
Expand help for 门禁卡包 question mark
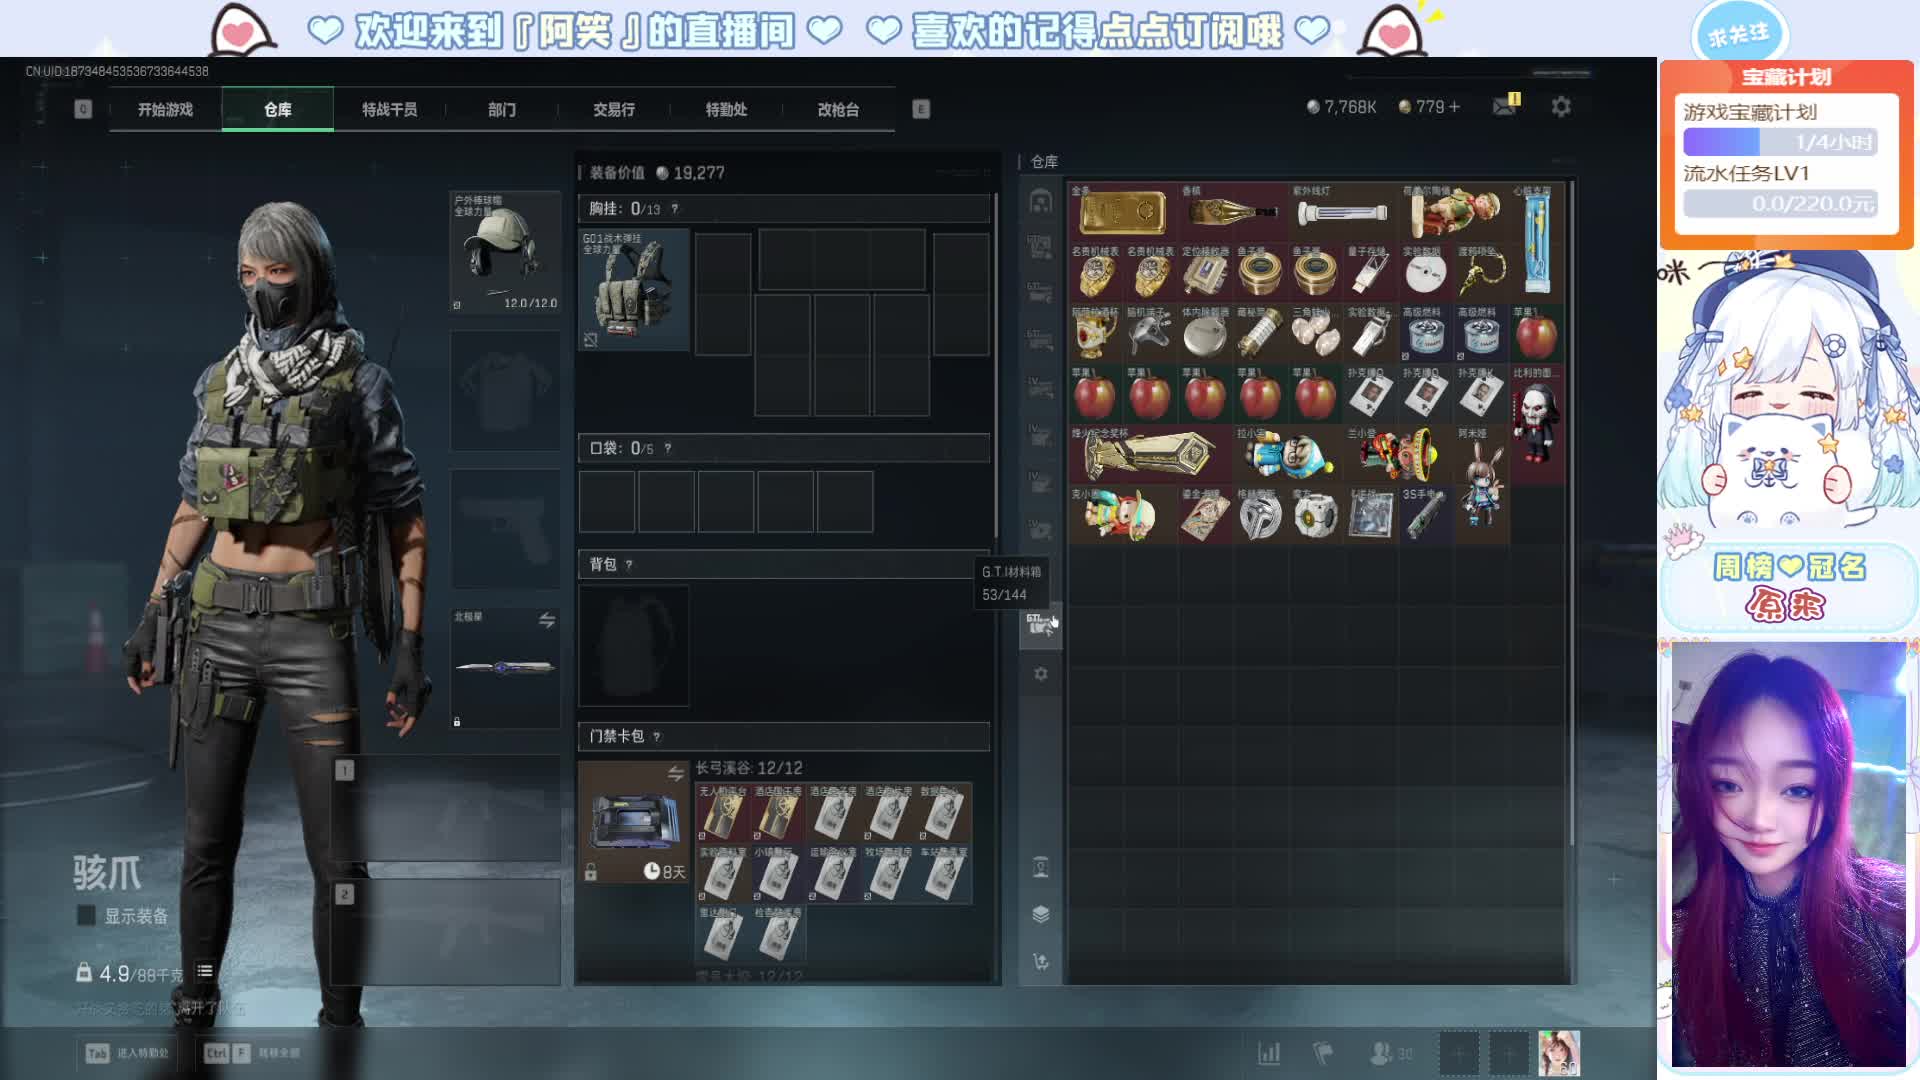click(x=657, y=737)
